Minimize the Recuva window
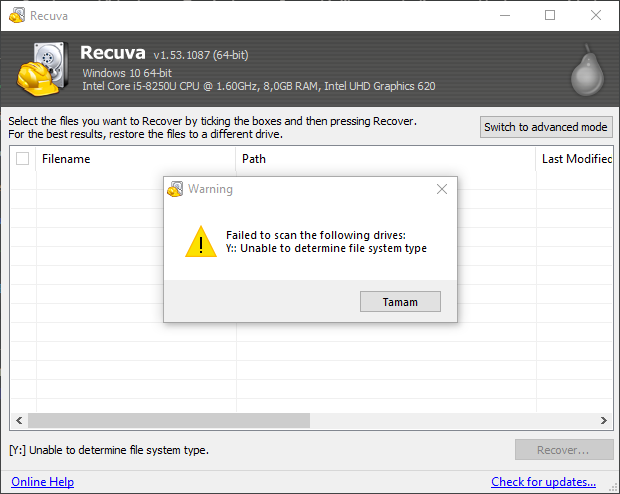Screen dimensions: 620x494 pyautogui.click(x=504, y=16)
